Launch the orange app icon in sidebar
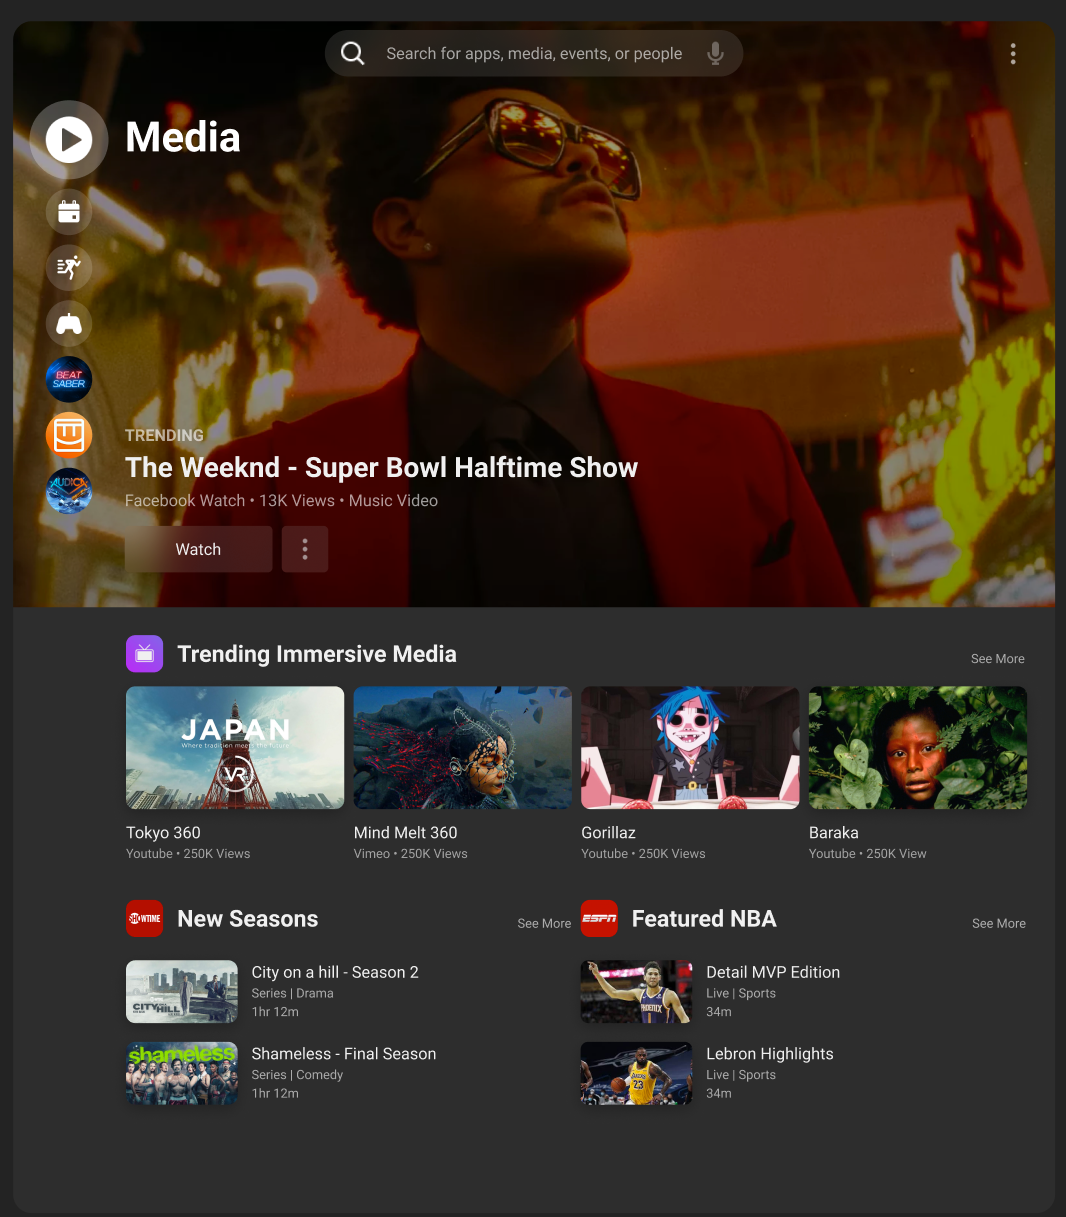 (69, 436)
